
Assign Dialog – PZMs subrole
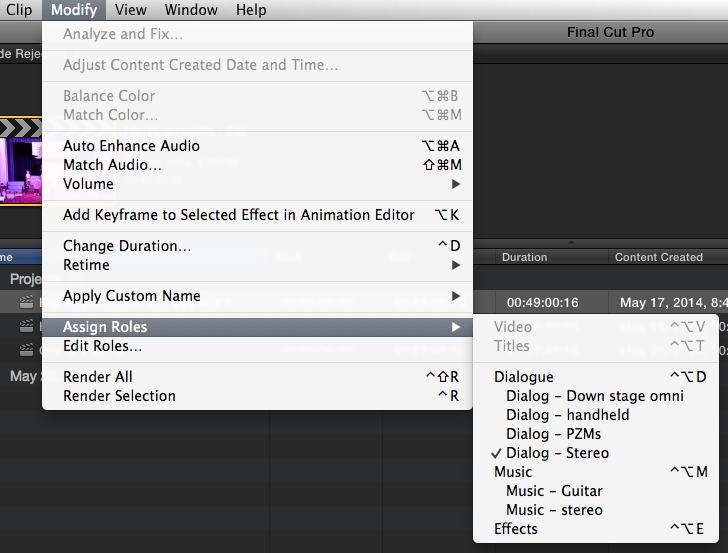coord(596,434)
